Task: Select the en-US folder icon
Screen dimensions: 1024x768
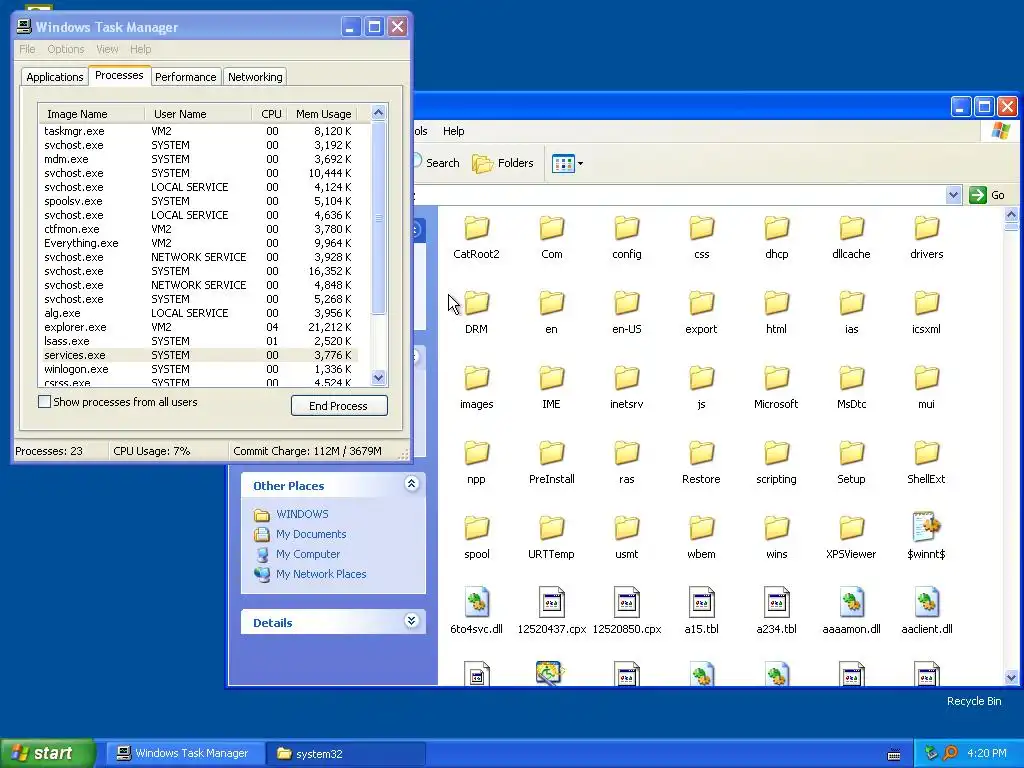Action: (x=627, y=304)
